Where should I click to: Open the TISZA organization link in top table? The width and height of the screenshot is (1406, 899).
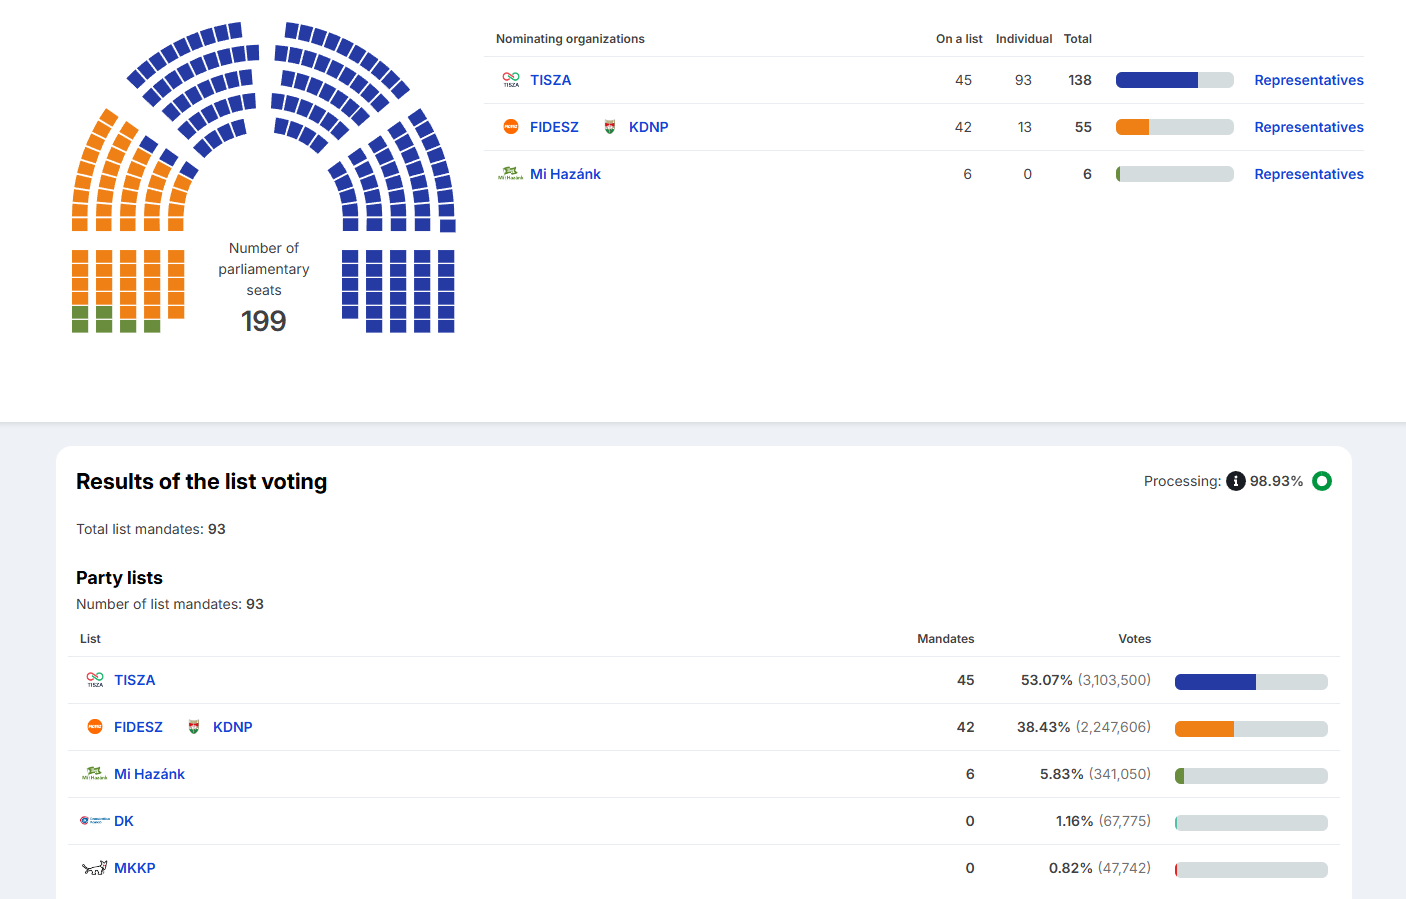tap(550, 80)
